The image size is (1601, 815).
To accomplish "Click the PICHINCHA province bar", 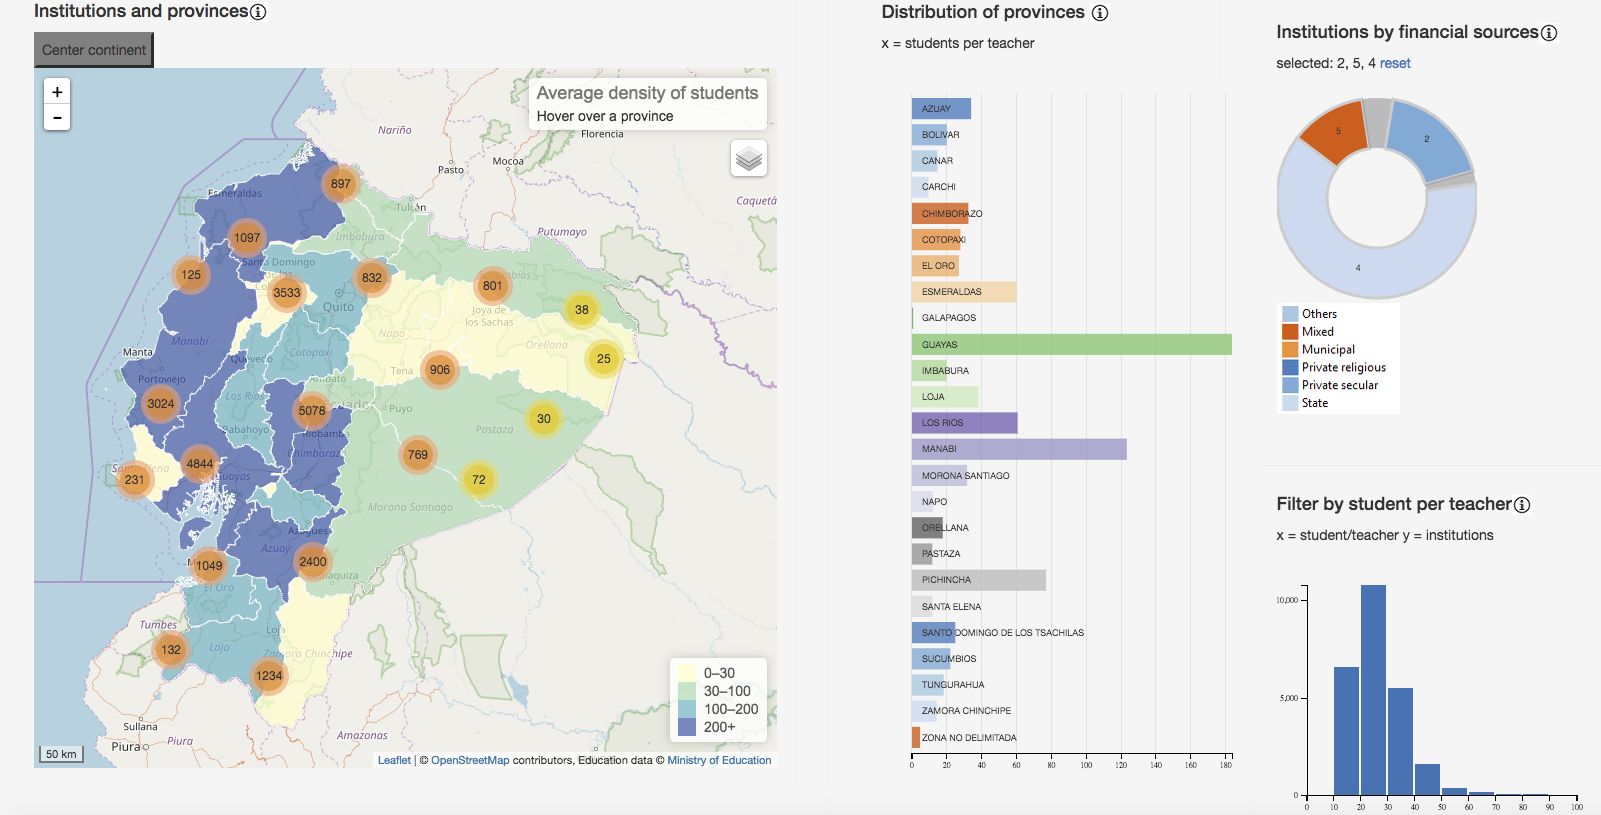I will [978, 580].
